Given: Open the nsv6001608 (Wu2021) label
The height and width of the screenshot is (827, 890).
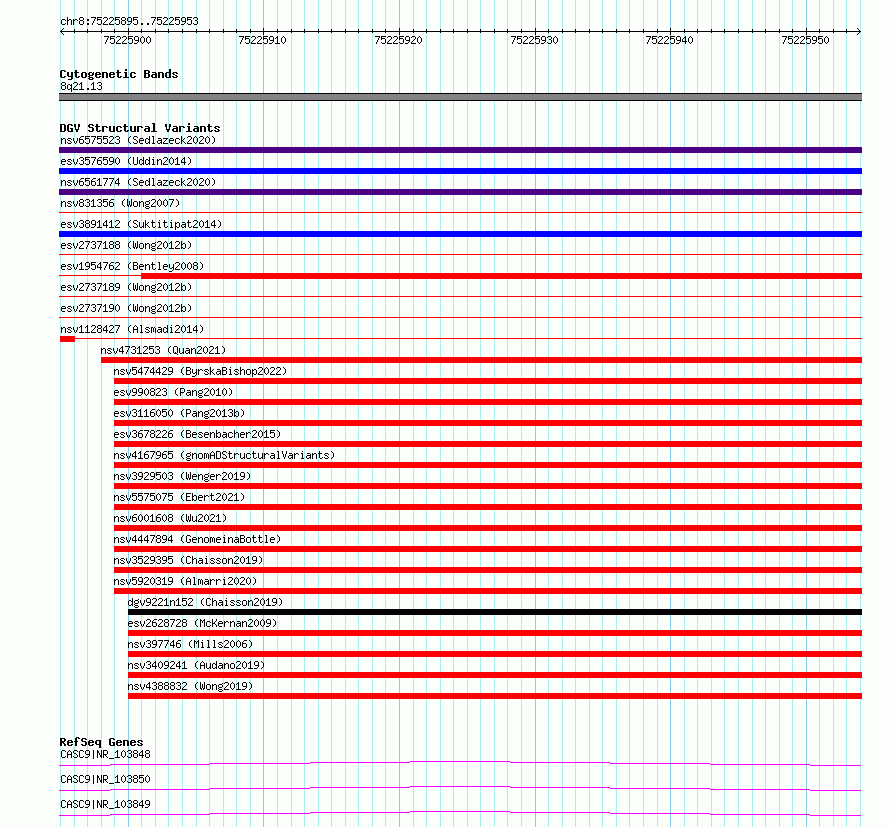Looking at the screenshot, I should pyautogui.click(x=170, y=518).
